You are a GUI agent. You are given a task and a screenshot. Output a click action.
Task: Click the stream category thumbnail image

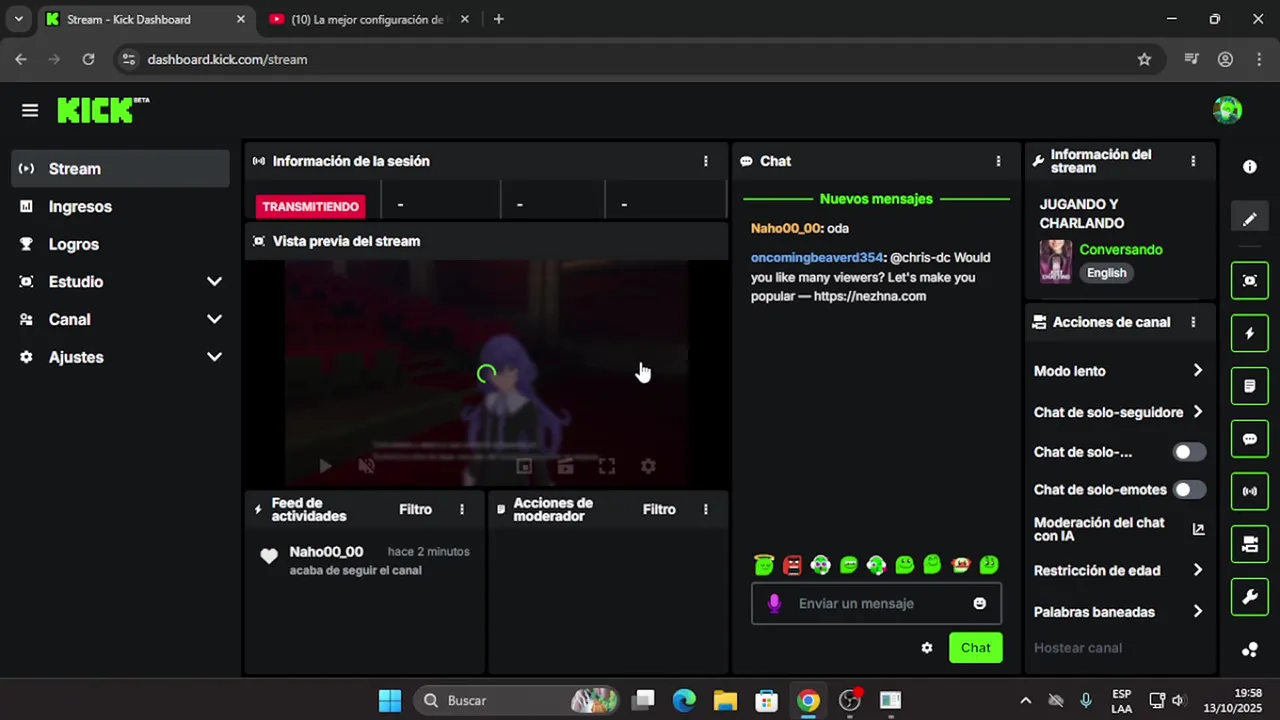(x=1056, y=262)
